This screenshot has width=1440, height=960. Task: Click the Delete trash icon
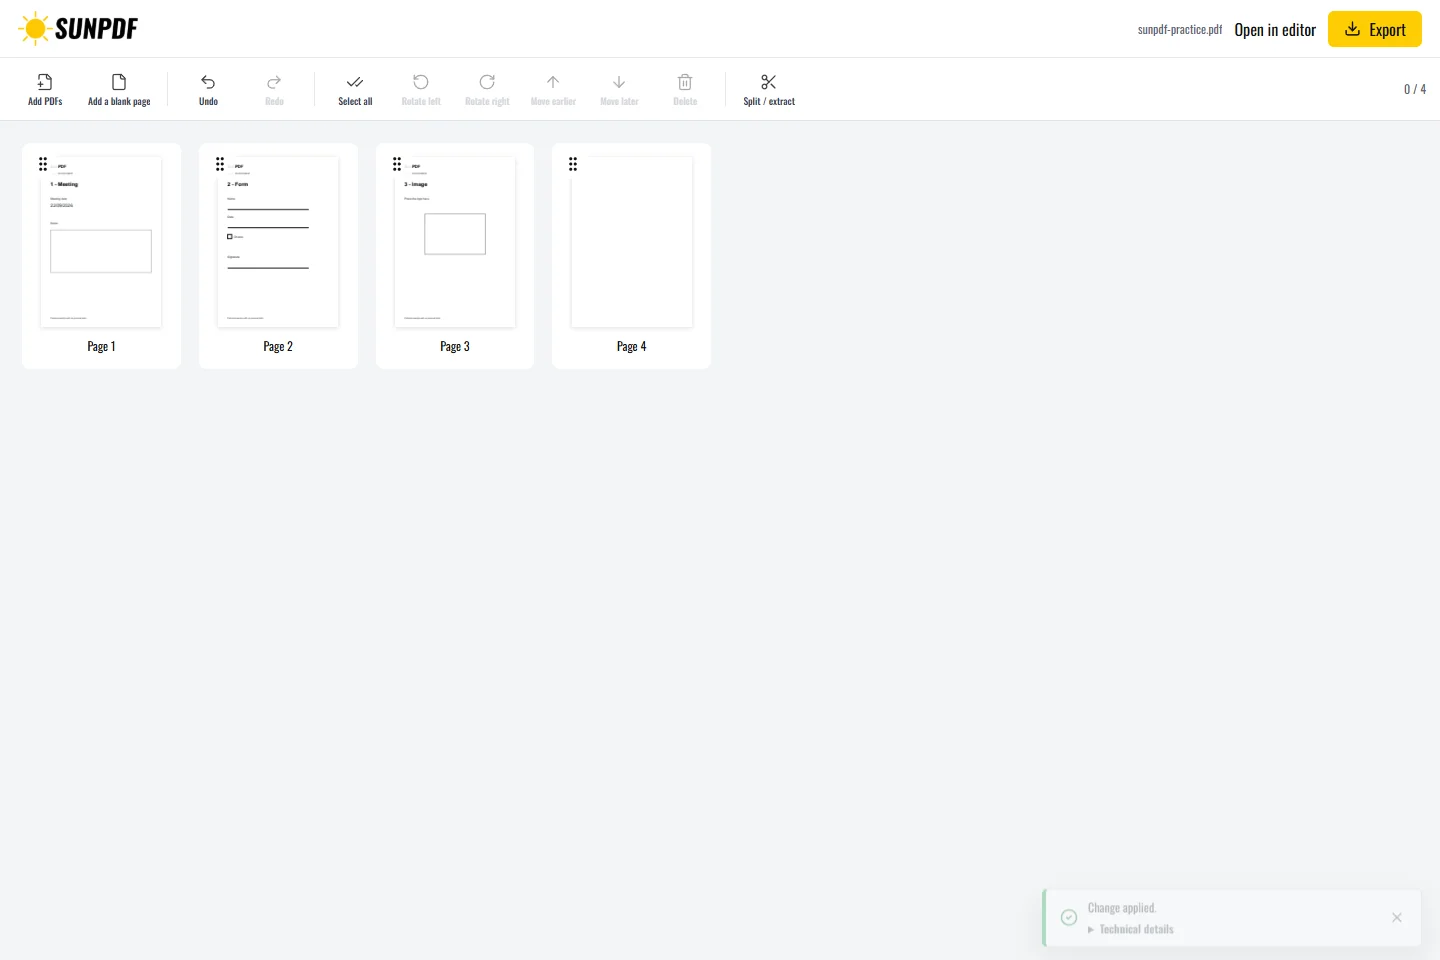click(x=685, y=82)
